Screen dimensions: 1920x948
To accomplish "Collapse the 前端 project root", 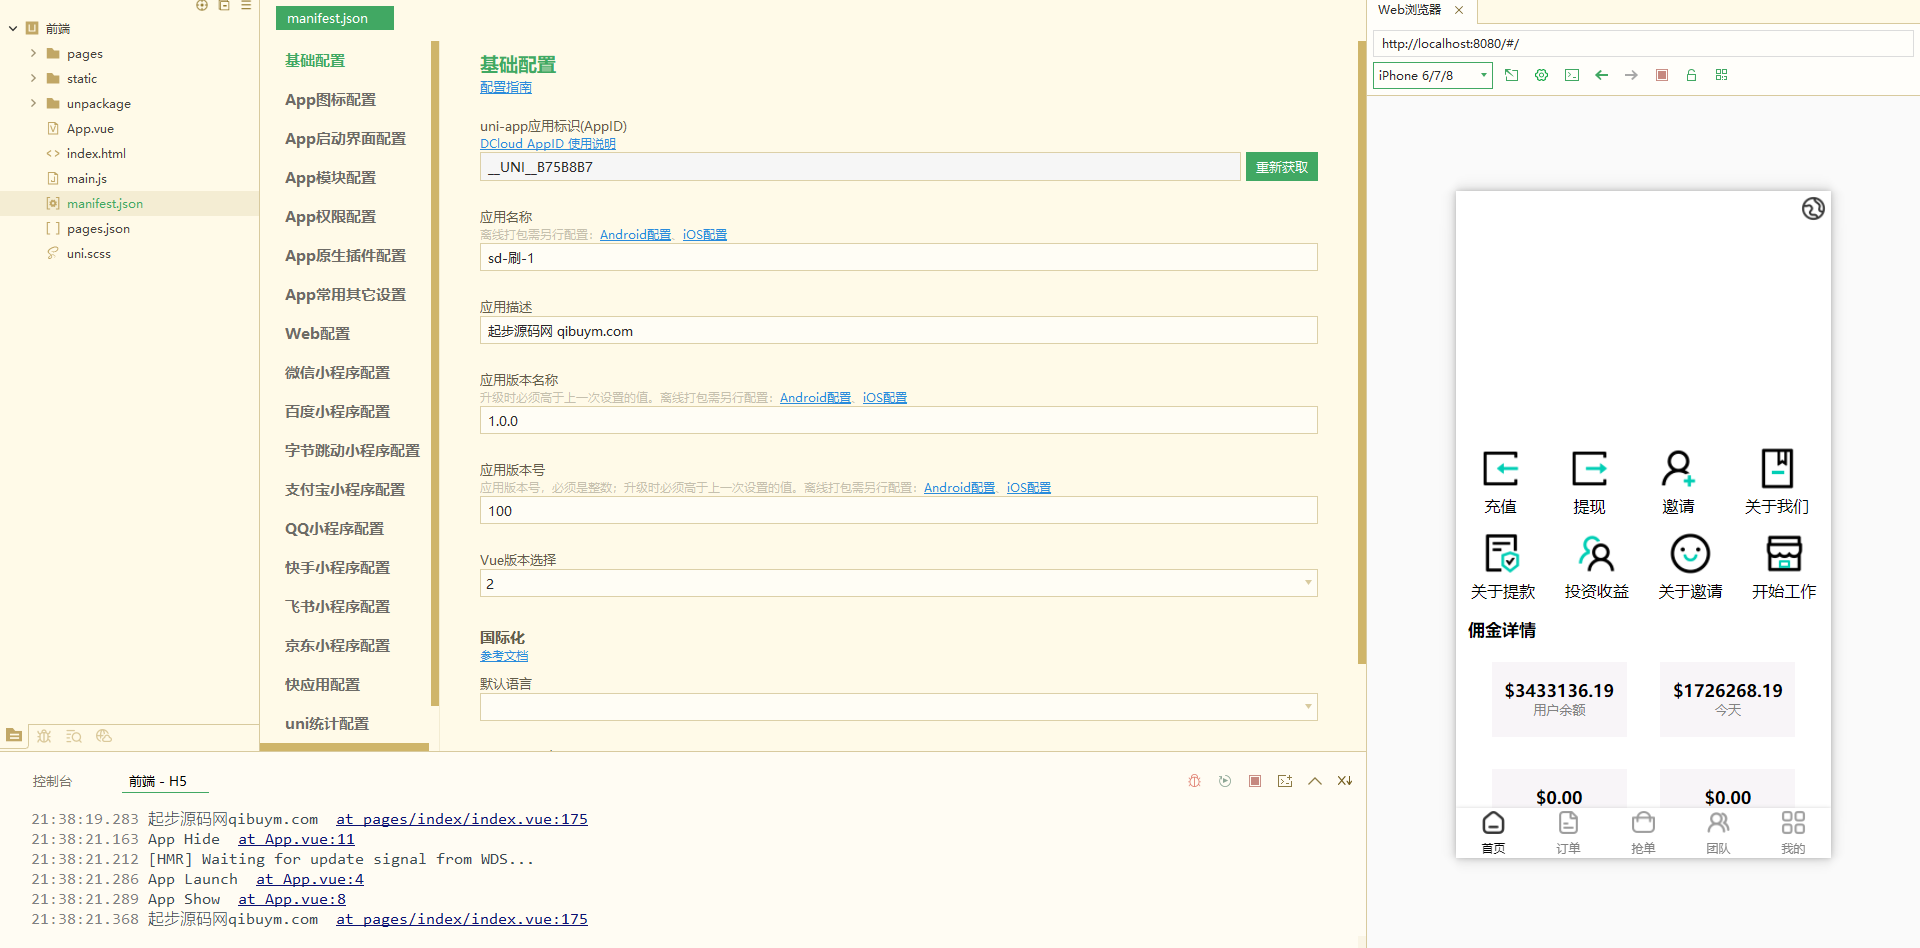I will (13, 29).
